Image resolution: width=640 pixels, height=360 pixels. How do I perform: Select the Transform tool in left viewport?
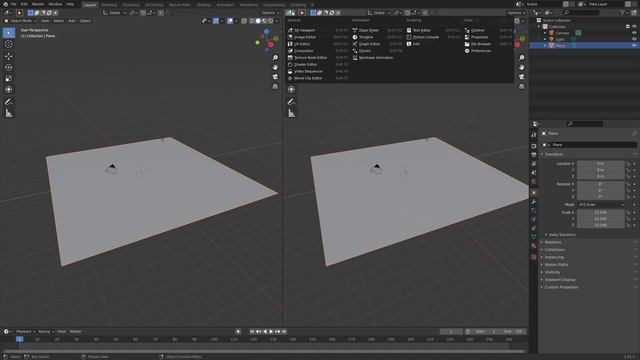[x=9, y=89]
